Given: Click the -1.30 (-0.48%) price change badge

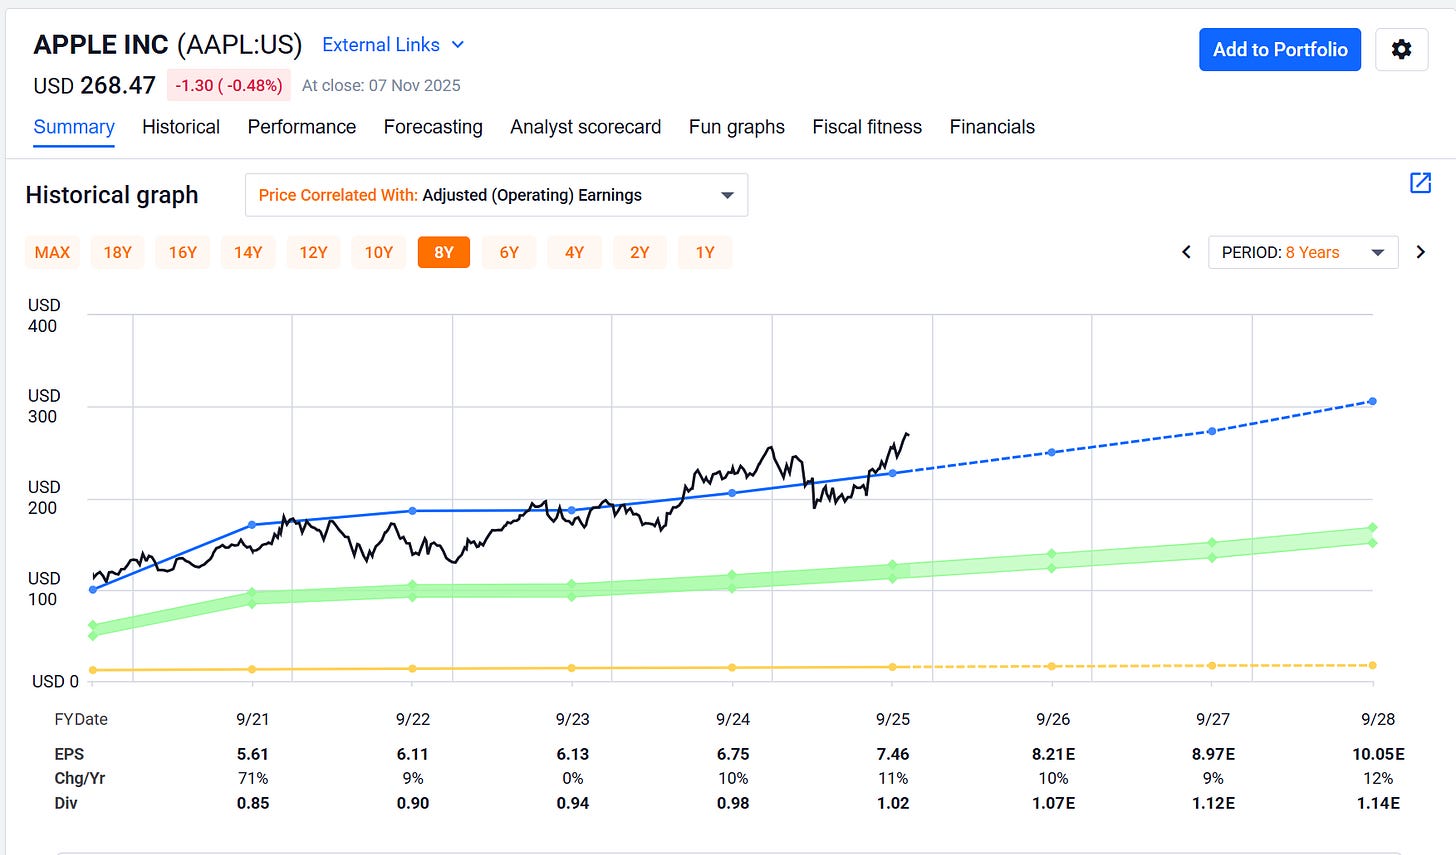Looking at the screenshot, I should 229,86.
